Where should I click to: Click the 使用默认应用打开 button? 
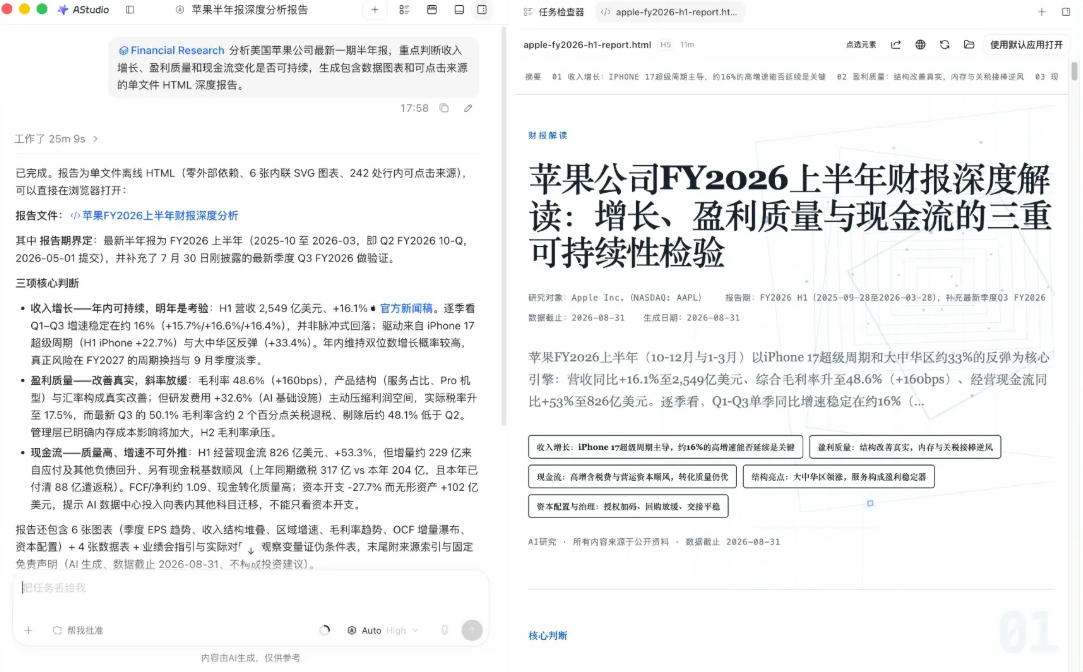1026,45
